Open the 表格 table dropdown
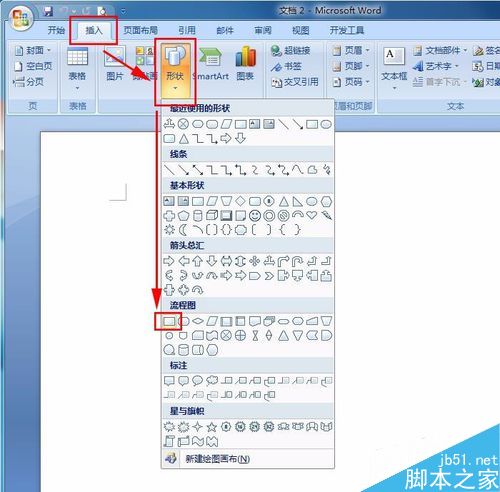Screen dimensions: 500x492 coord(77,69)
